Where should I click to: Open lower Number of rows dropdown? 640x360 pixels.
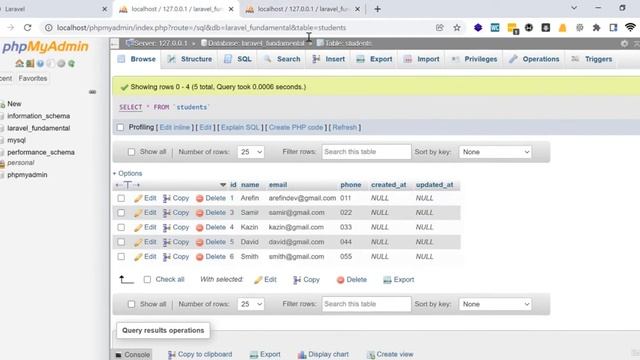(251, 304)
